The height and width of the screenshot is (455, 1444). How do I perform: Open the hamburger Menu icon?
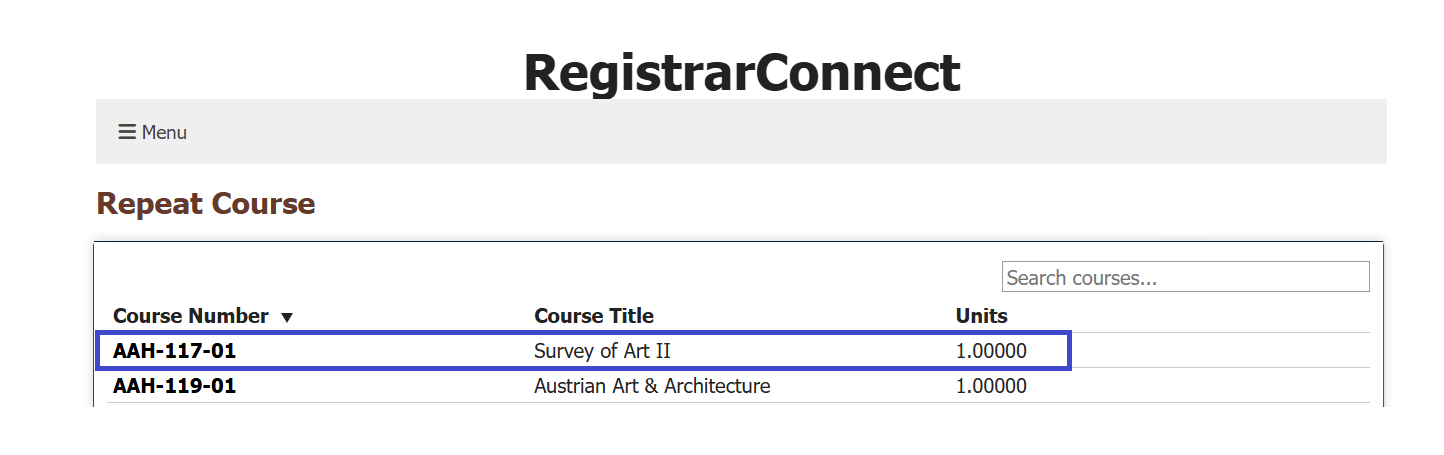[127, 132]
